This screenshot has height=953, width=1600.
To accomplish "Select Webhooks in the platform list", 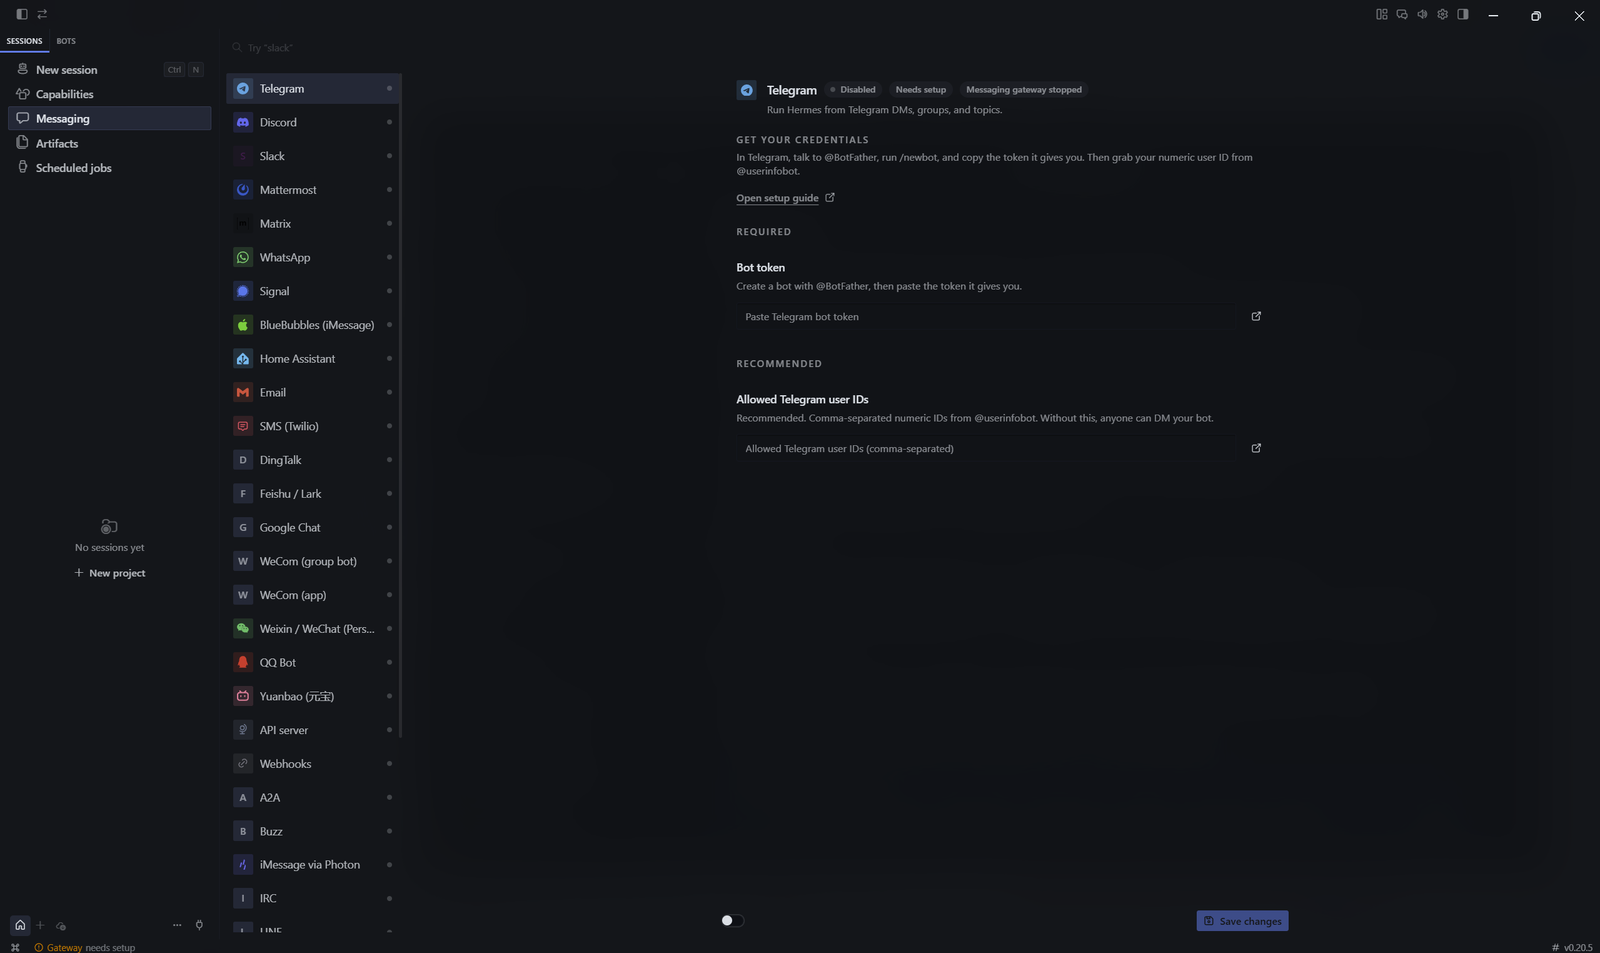I will 313,764.
